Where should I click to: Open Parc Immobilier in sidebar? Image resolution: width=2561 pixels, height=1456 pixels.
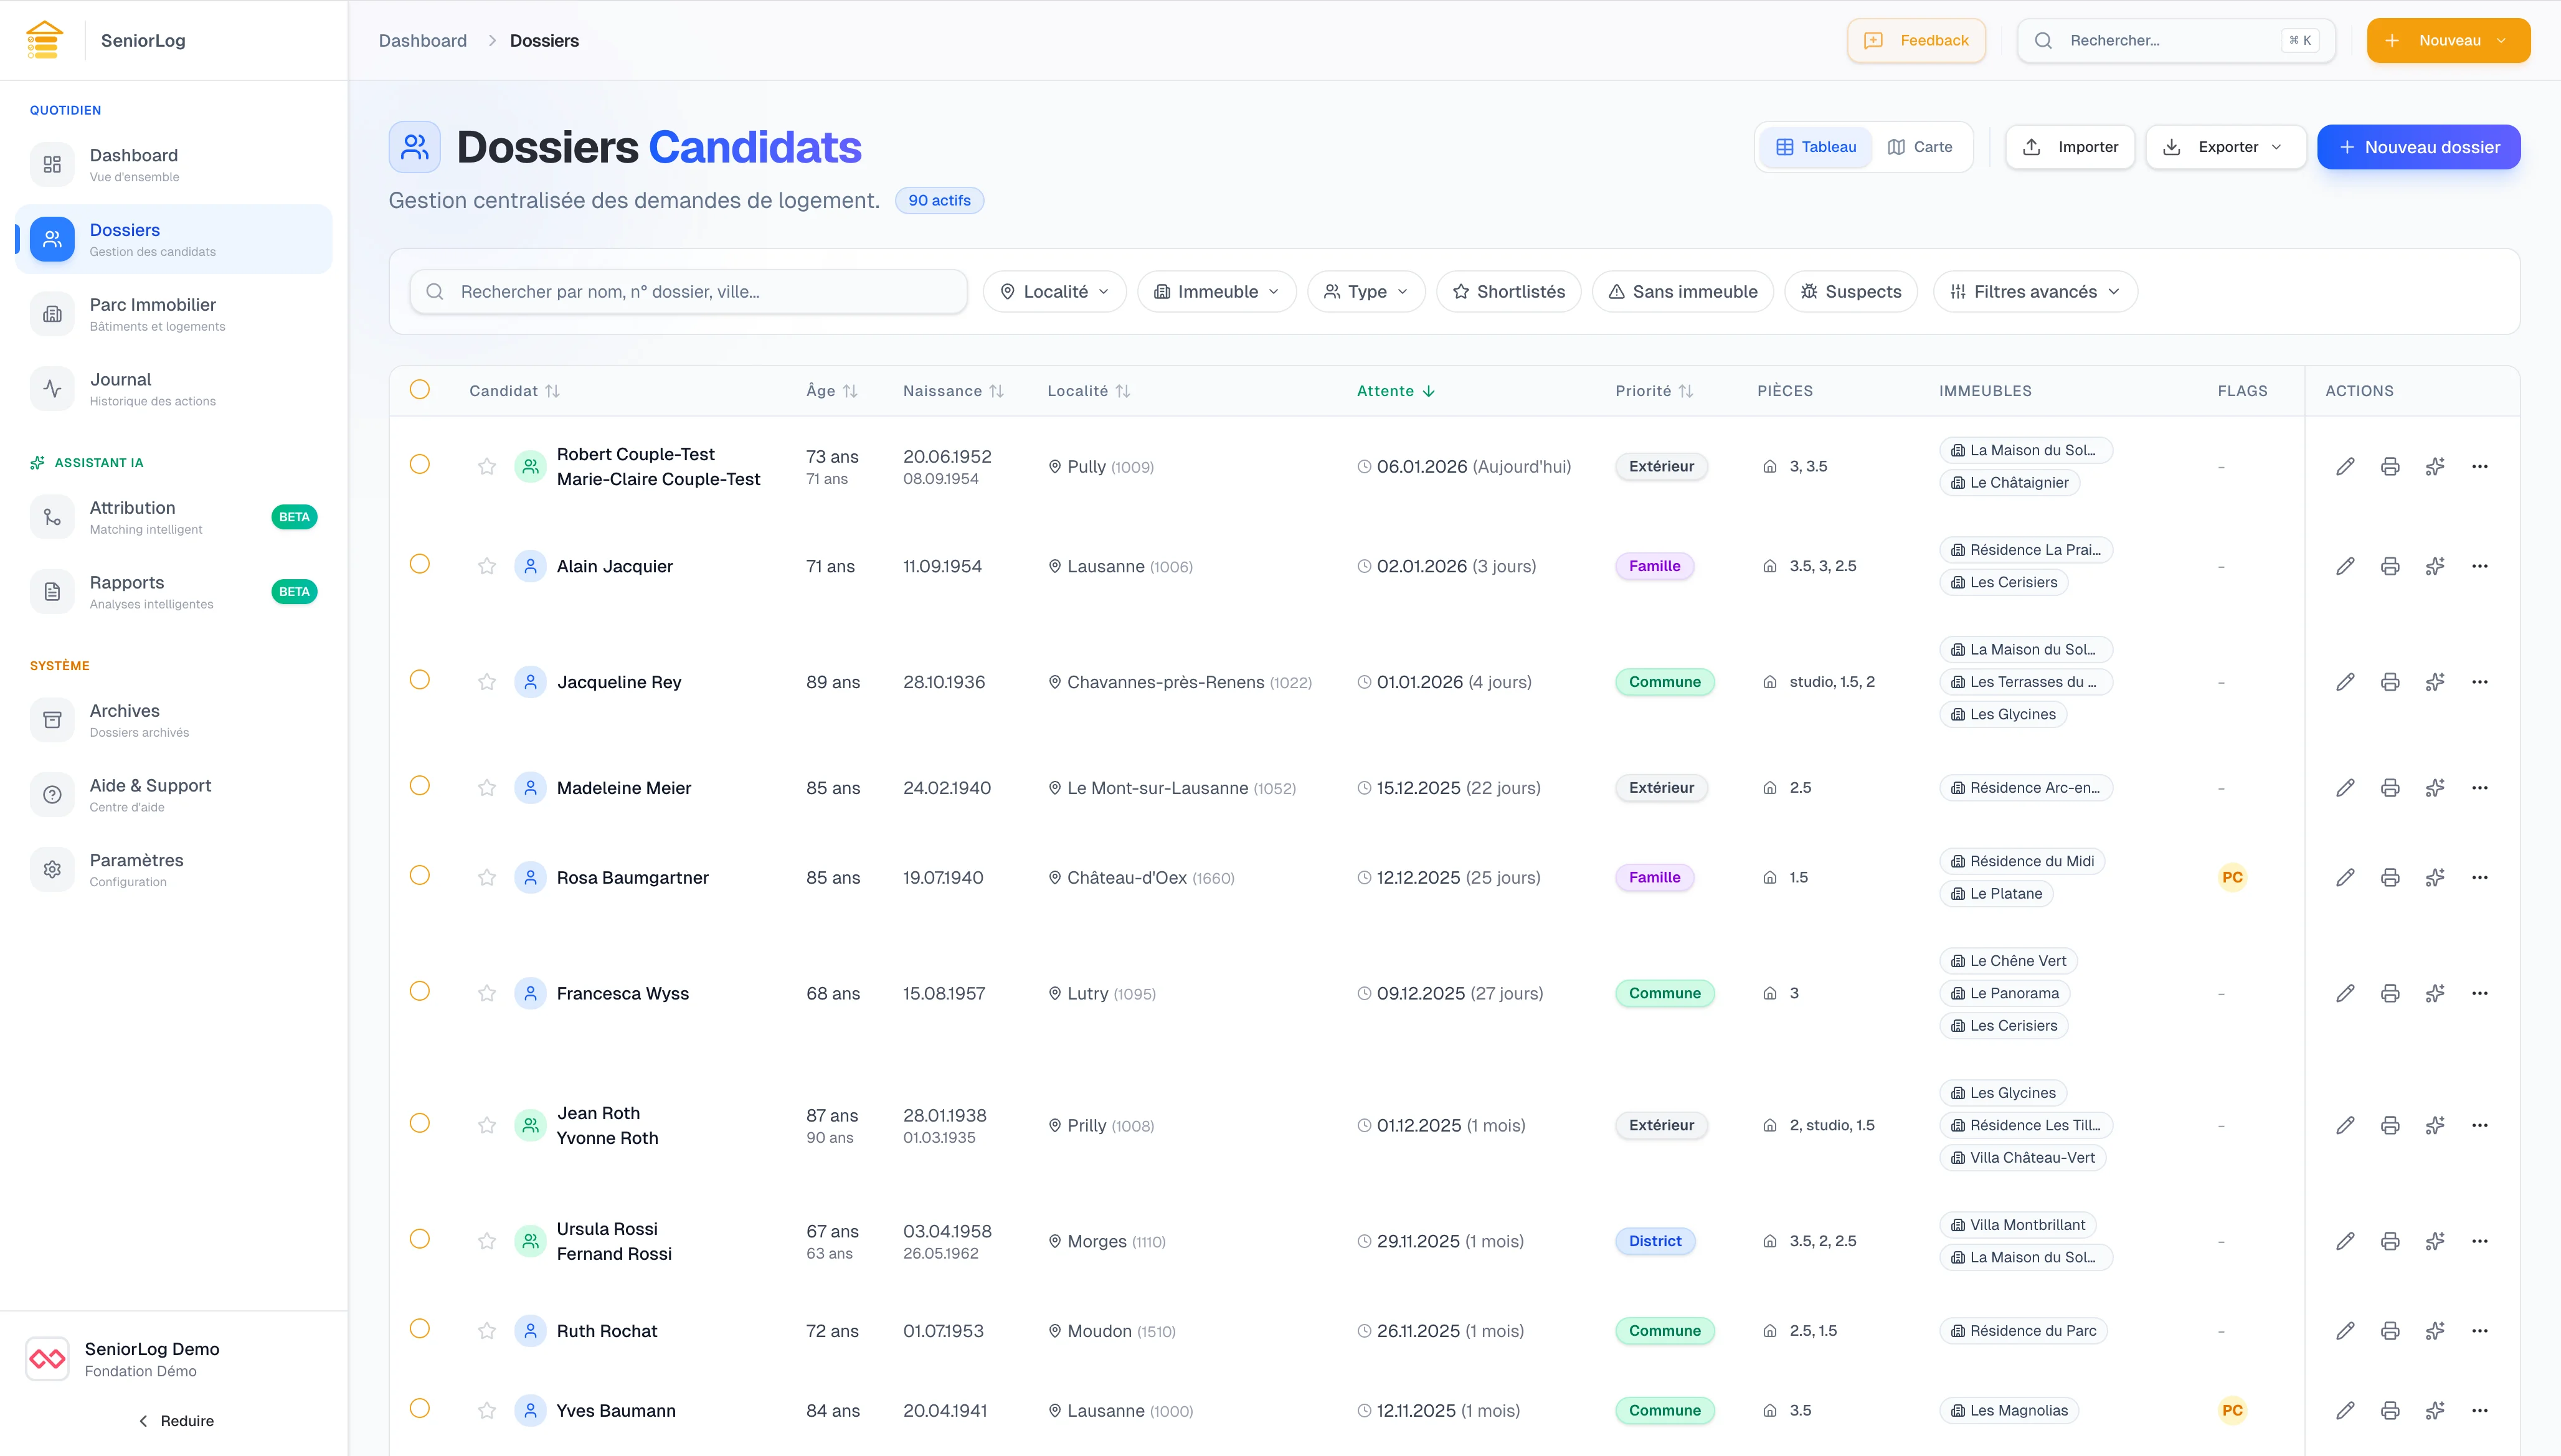(x=152, y=314)
